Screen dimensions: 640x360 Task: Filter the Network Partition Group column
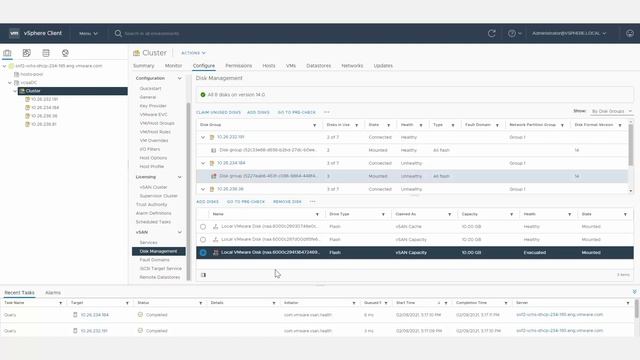coord(562,125)
